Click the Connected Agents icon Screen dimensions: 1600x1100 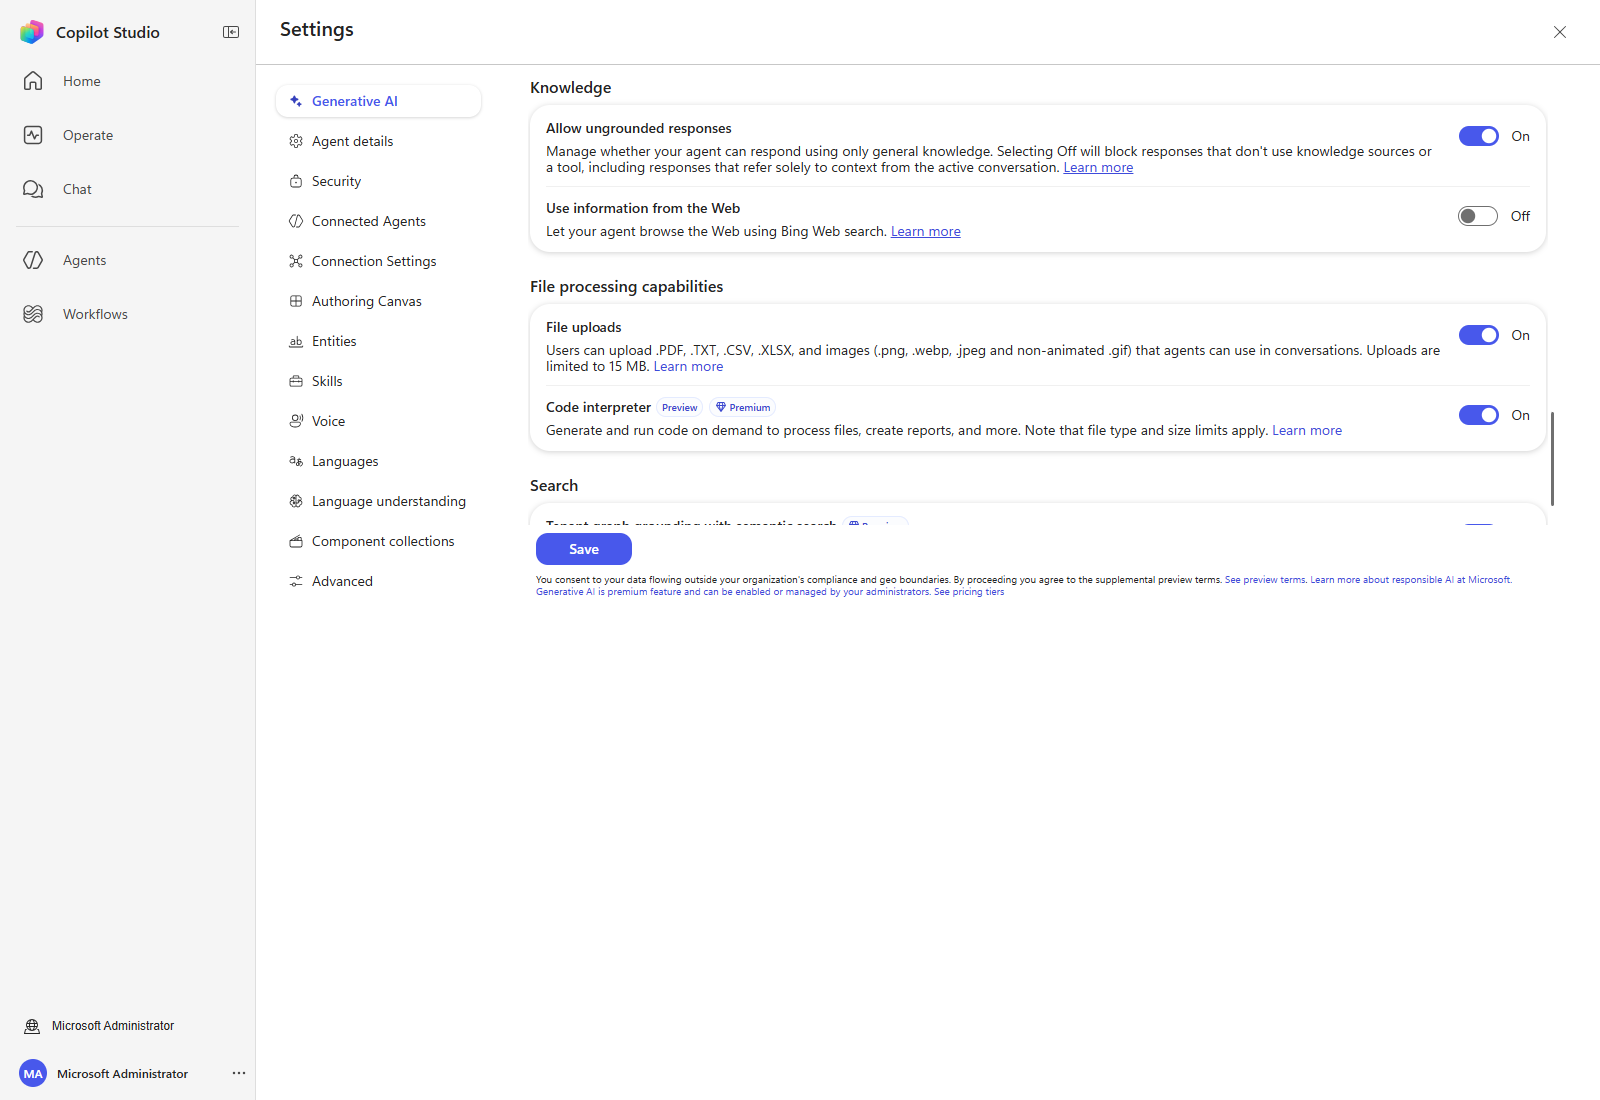pos(296,221)
